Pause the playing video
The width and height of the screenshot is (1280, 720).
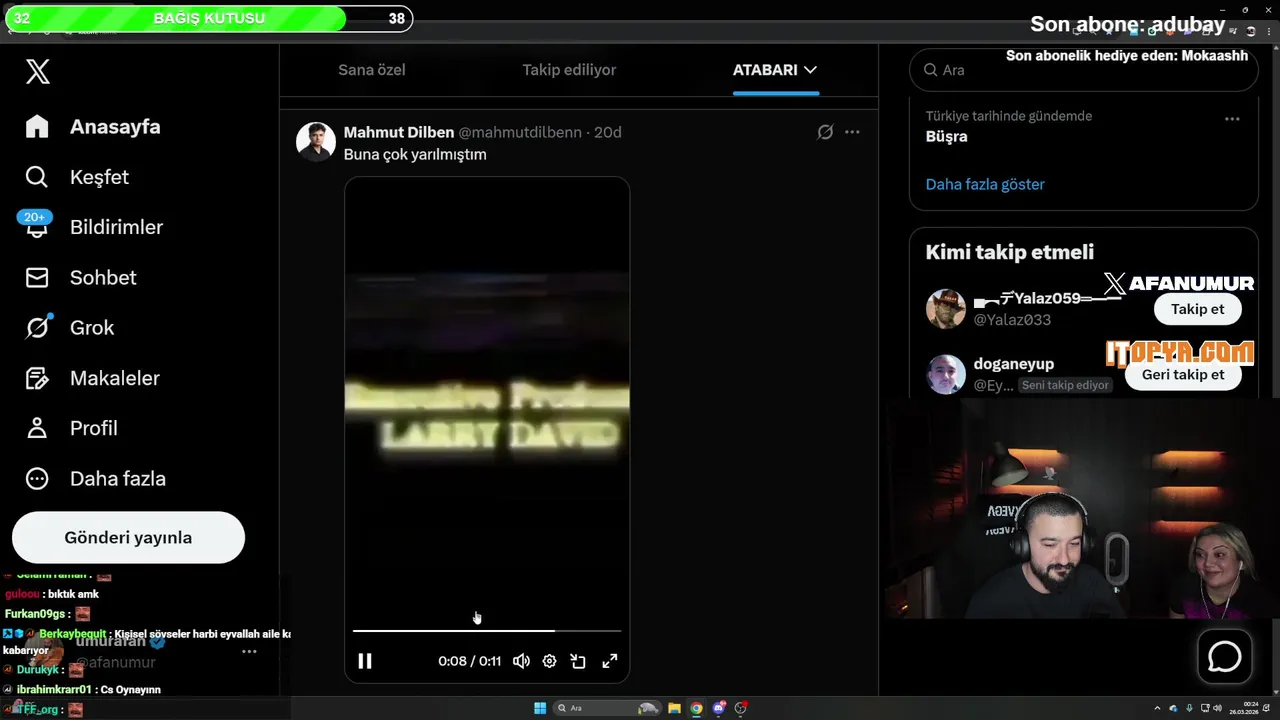tap(365, 661)
